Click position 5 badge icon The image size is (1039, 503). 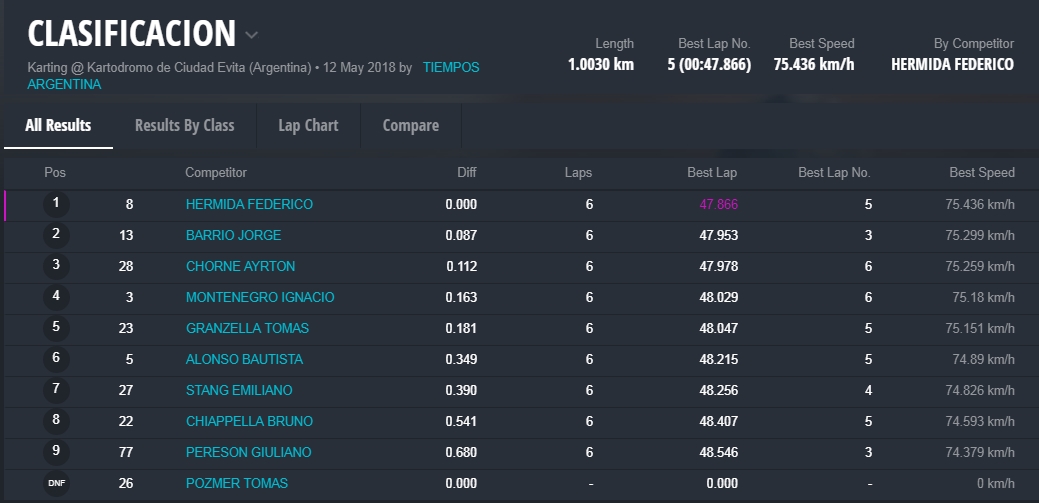pos(56,328)
